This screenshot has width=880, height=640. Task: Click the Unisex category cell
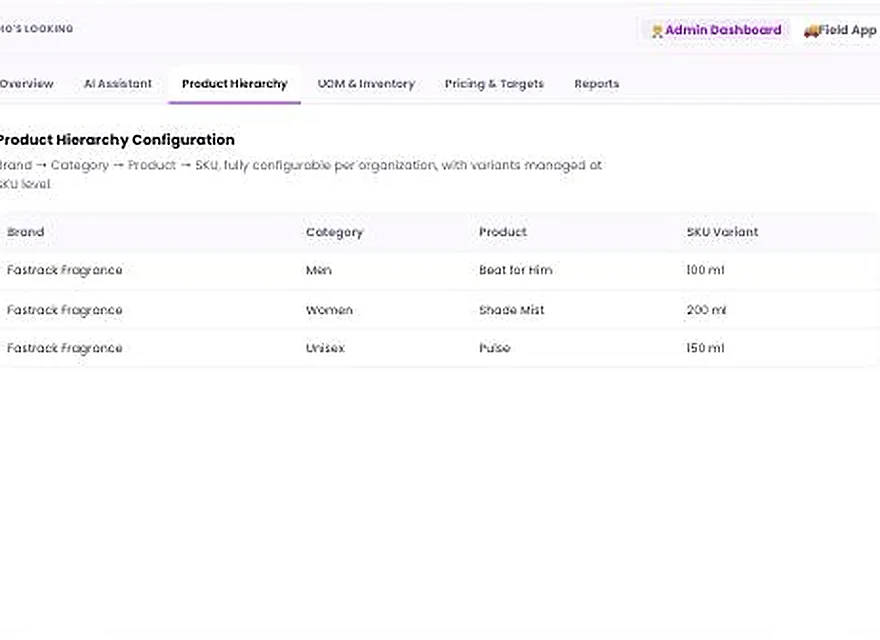pos(326,348)
